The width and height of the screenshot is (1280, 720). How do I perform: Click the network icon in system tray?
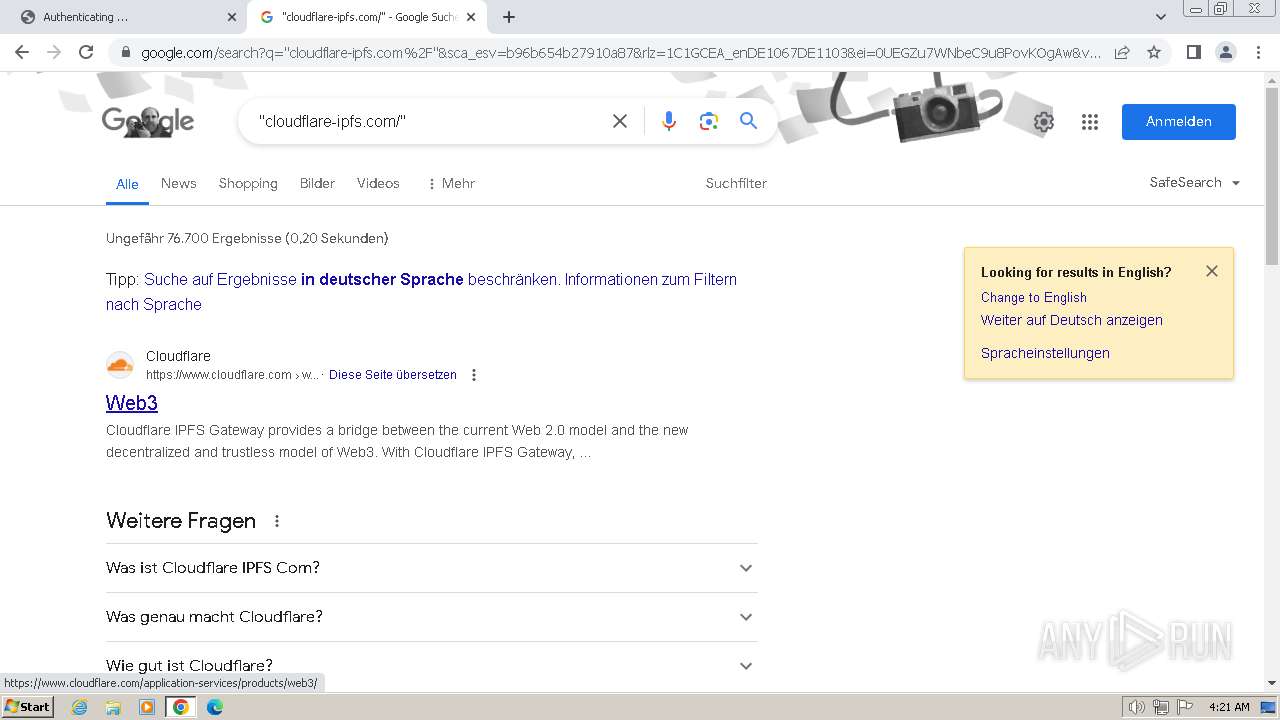1161,707
